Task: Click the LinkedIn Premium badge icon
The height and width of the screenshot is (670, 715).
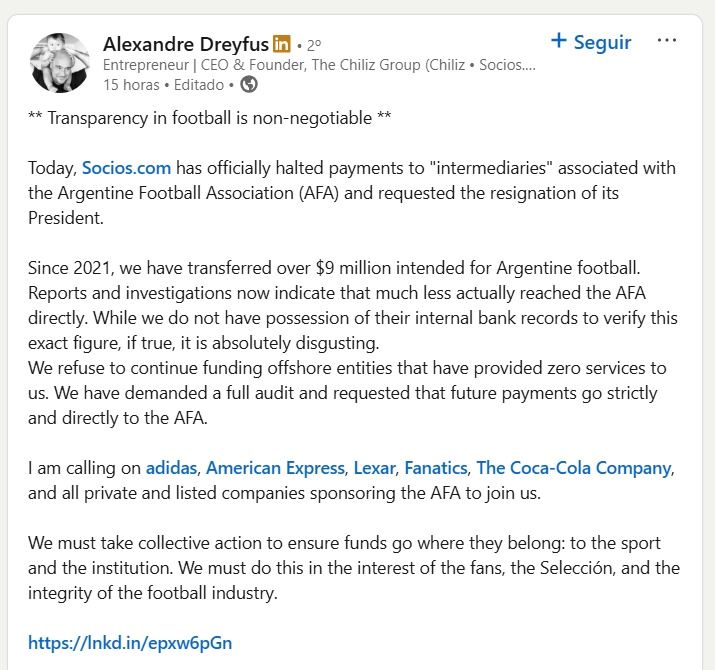Action: click(x=282, y=44)
